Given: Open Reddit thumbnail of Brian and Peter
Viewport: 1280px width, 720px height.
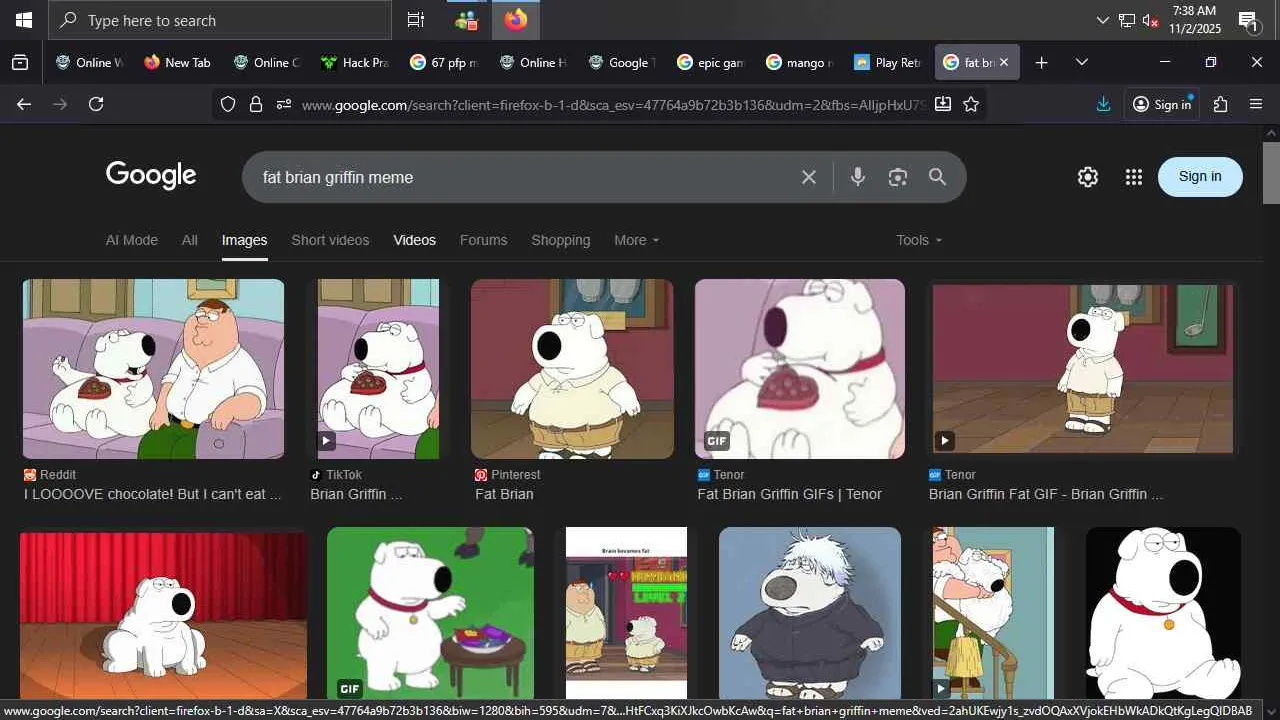Looking at the screenshot, I should point(153,369).
